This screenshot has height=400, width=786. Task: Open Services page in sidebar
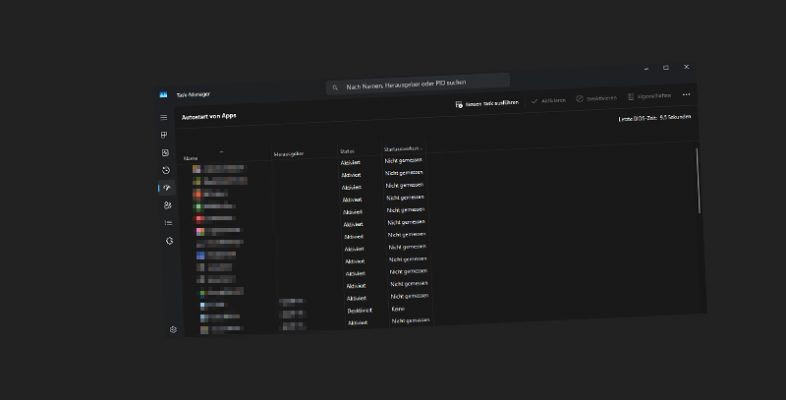point(169,241)
